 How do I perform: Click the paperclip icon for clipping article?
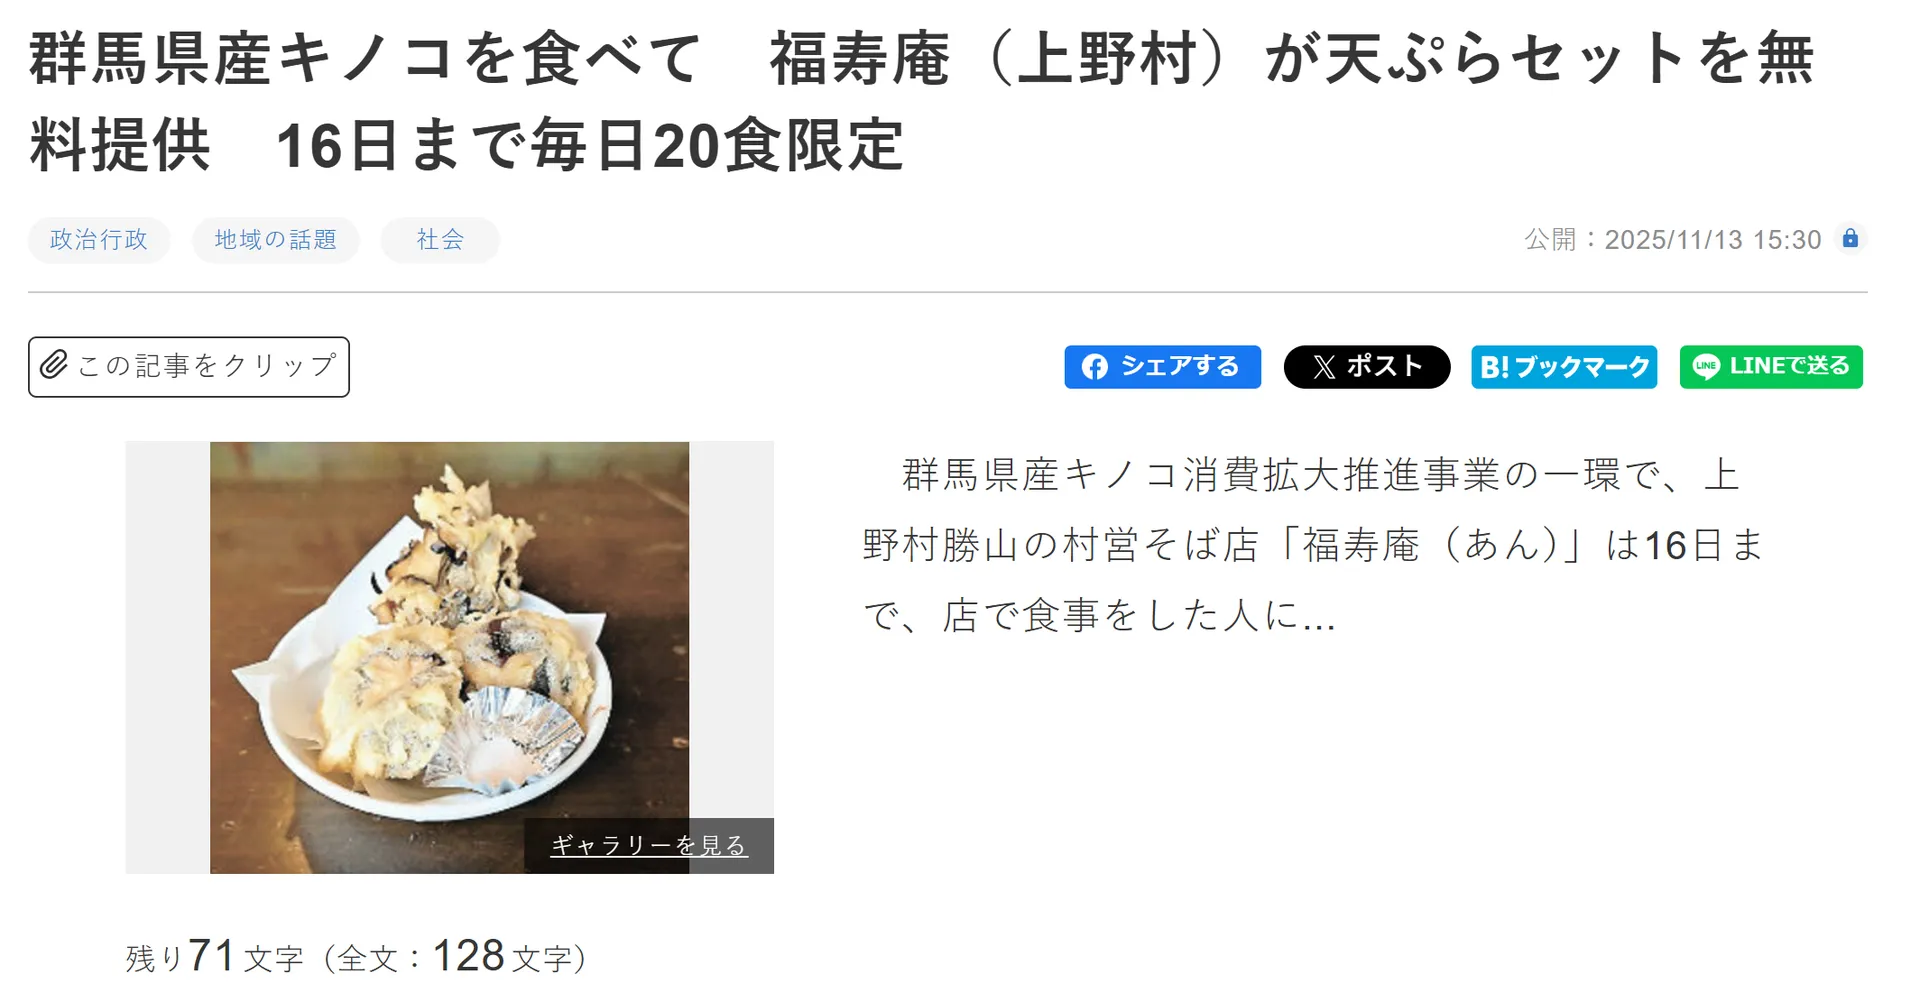(x=54, y=365)
